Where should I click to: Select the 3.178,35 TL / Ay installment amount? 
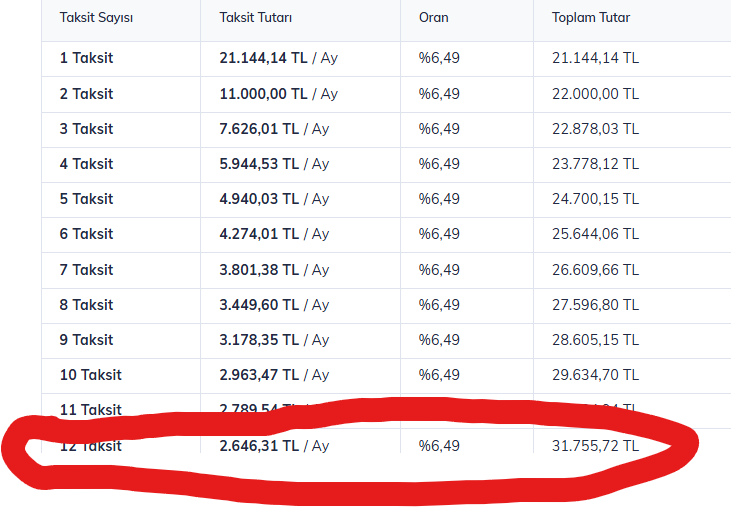(274, 340)
